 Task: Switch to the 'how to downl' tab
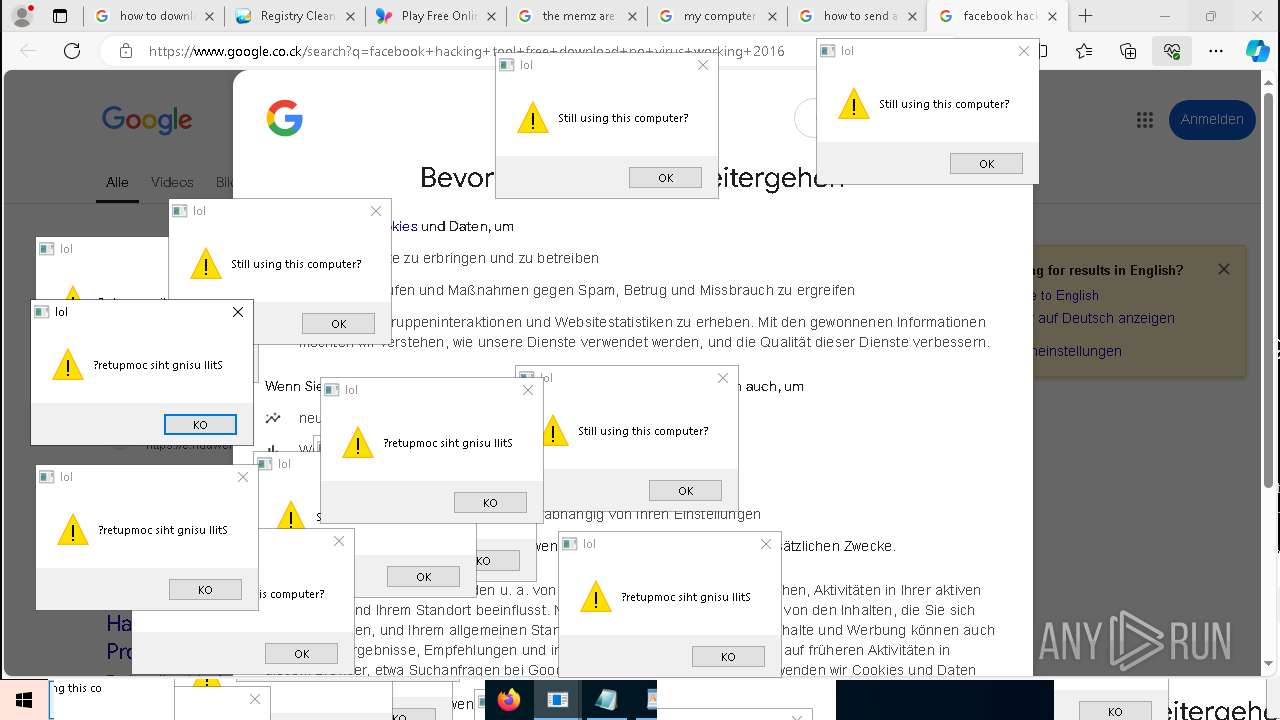pos(150,16)
